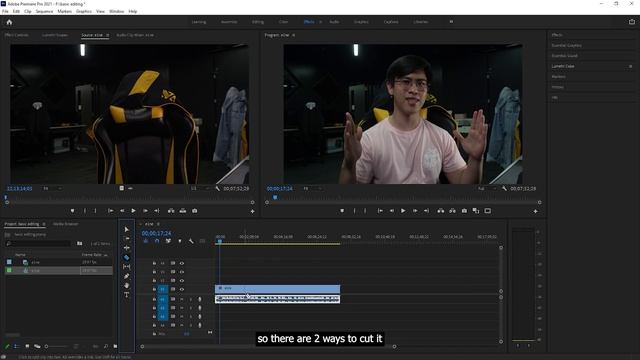The width and height of the screenshot is (640, 360).
Task: Click the Quick Export icon at top right
Action: pos(631,22)
